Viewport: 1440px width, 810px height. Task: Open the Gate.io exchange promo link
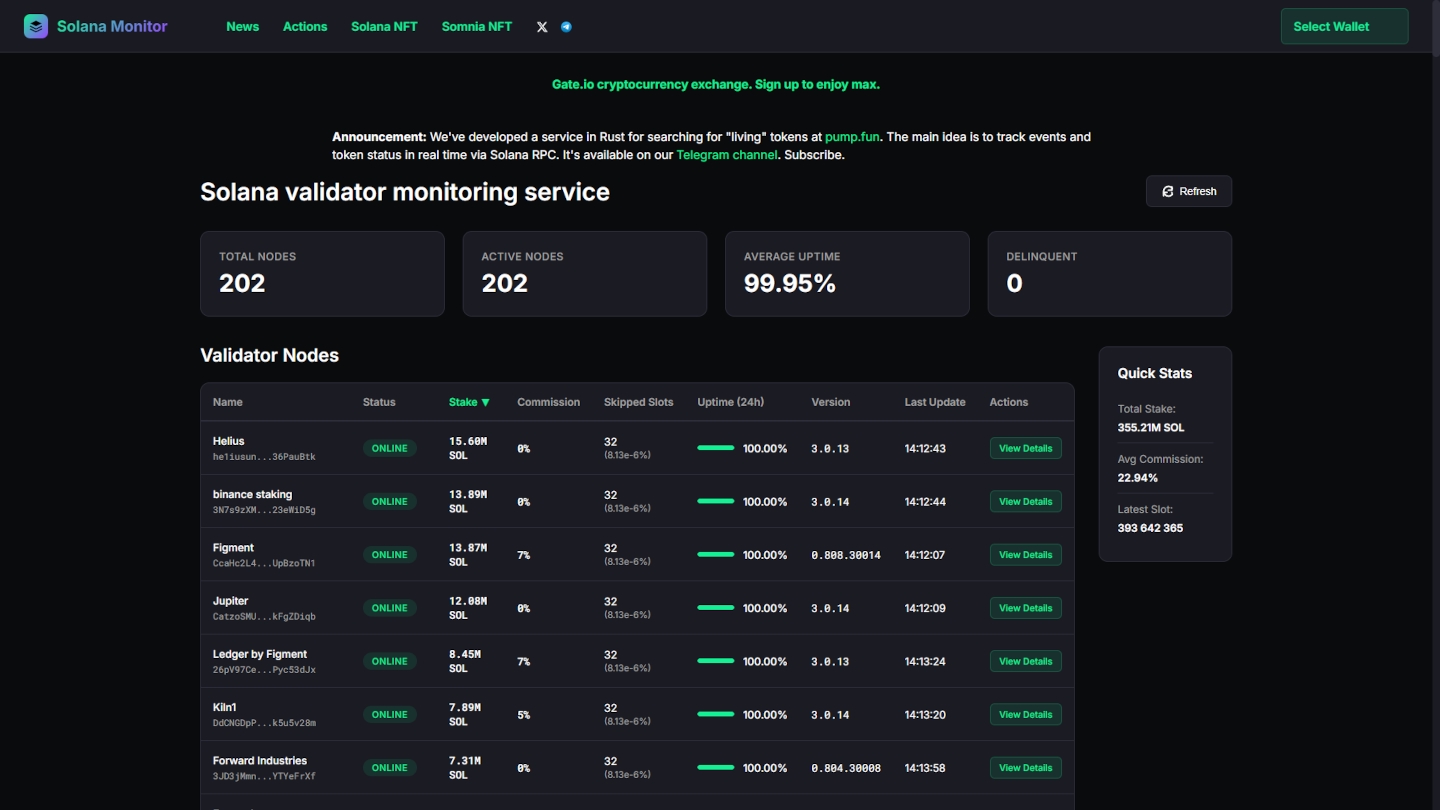[716, 85]
